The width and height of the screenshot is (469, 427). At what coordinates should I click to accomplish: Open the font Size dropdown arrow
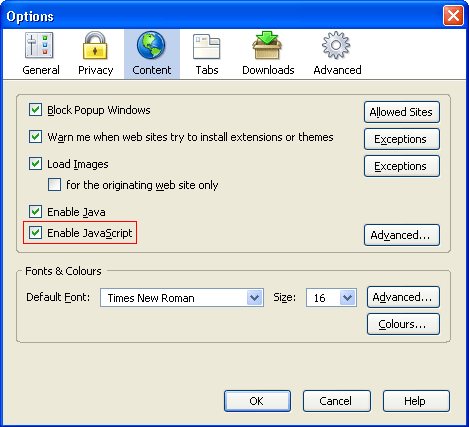347,297
